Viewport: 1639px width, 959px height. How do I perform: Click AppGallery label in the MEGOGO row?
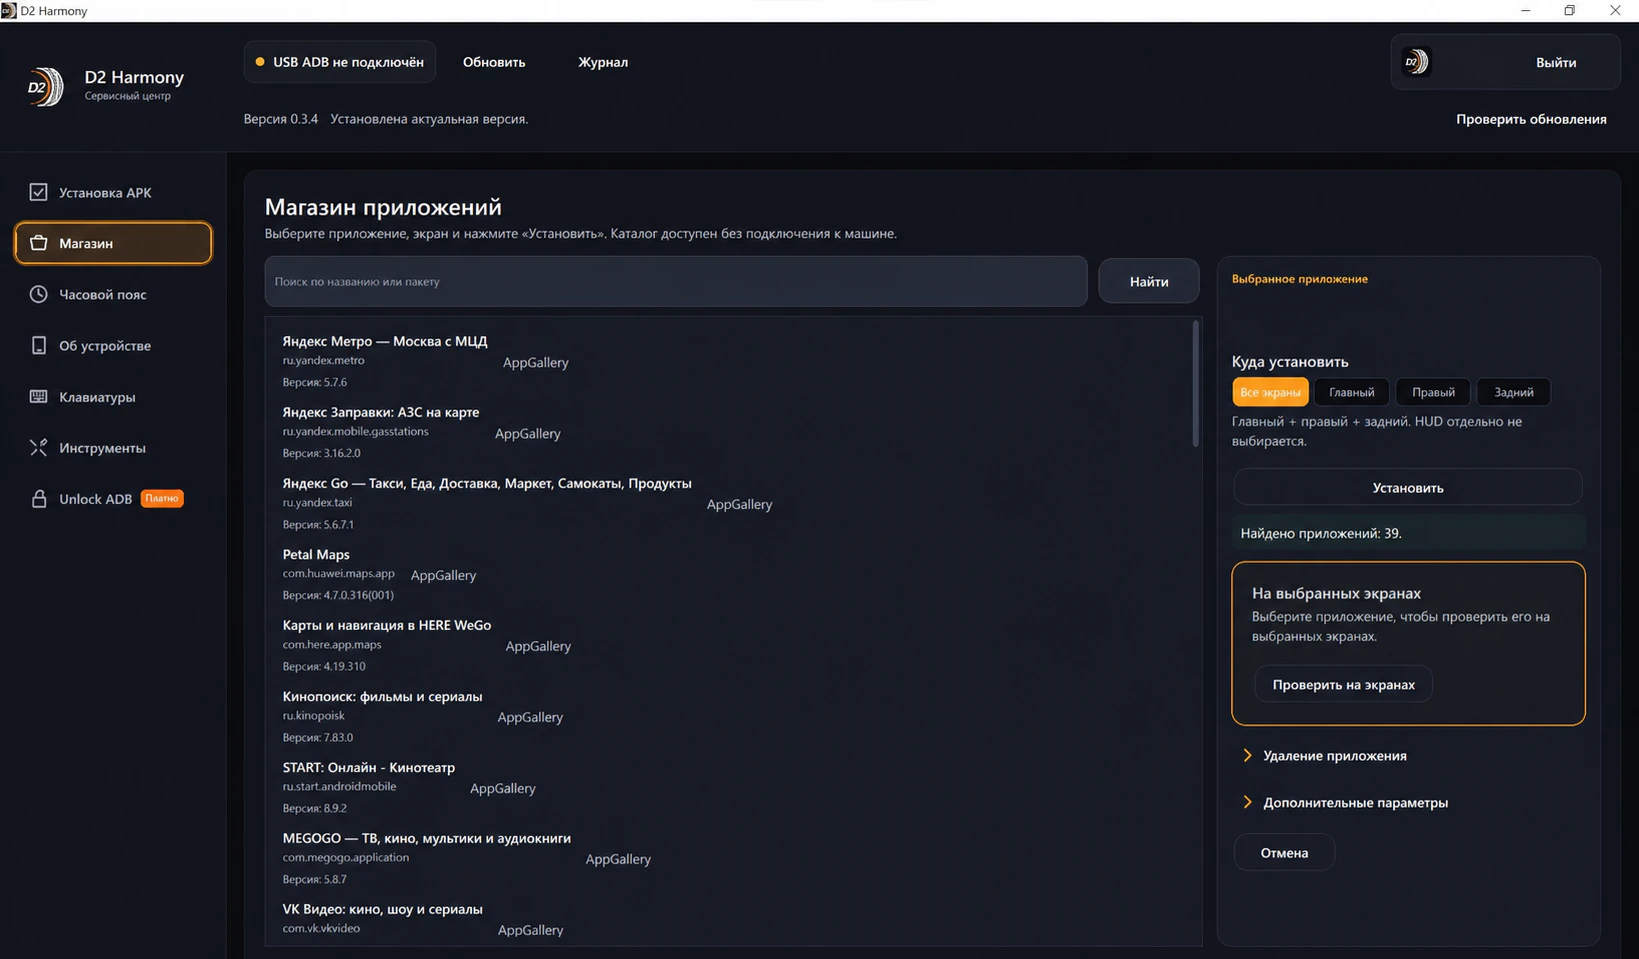tap(618, 859)
